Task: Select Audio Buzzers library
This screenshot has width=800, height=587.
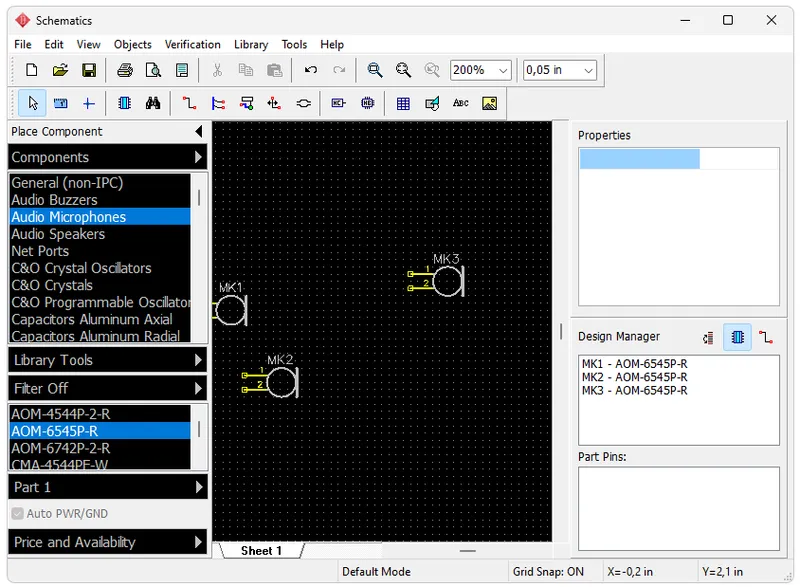Action: [x=100, y=200]
